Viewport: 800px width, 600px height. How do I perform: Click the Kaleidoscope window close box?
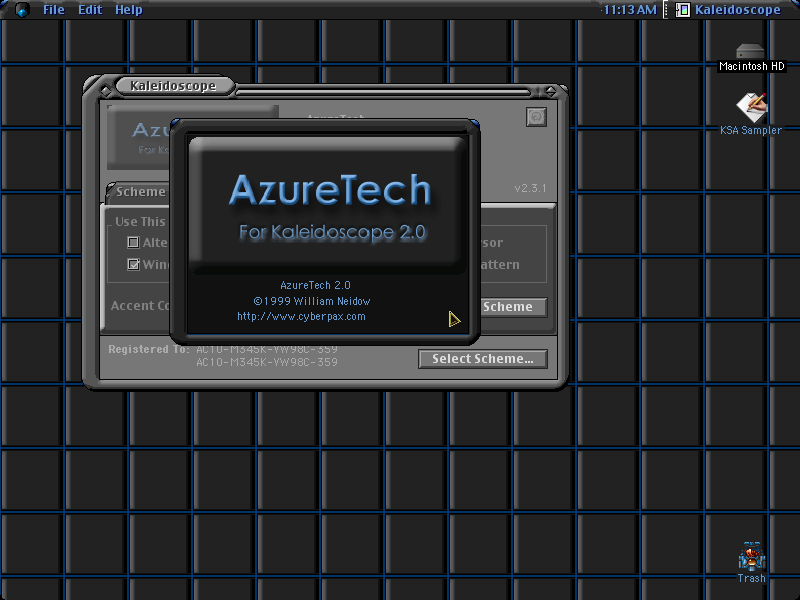(105, 91)
